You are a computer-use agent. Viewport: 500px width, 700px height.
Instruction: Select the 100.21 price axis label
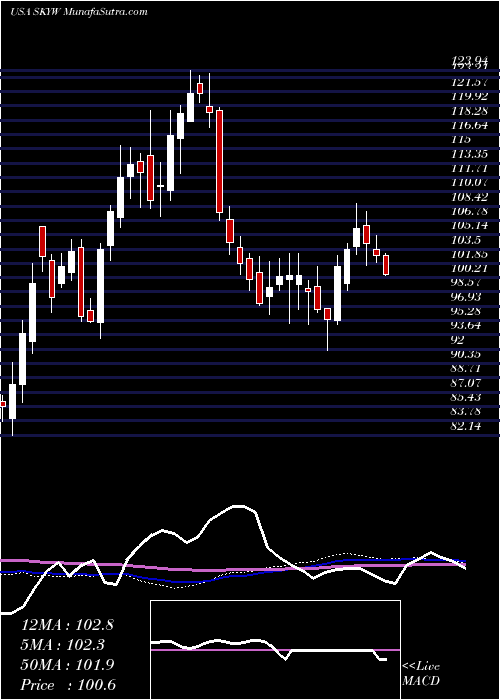(x=469, y=268)
